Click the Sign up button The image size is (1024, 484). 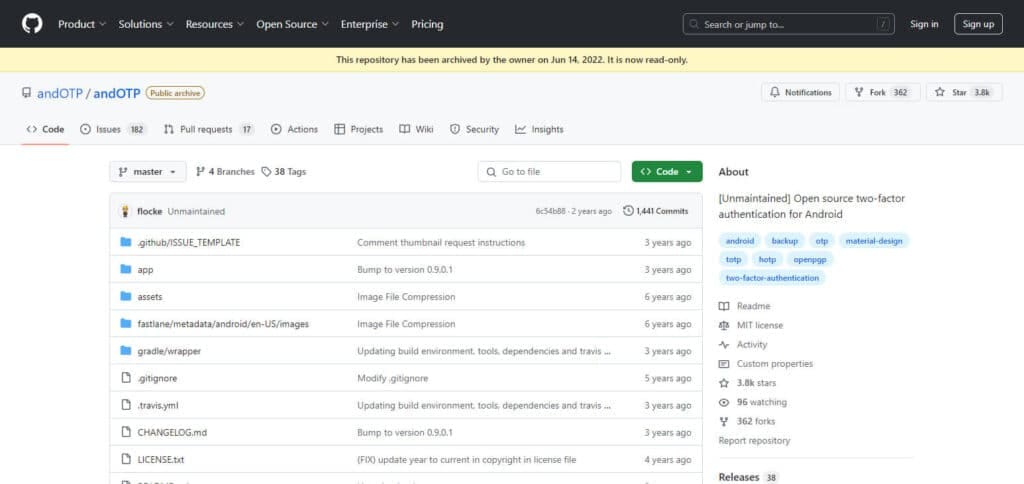pyautogui.click(x=978, y=24)
